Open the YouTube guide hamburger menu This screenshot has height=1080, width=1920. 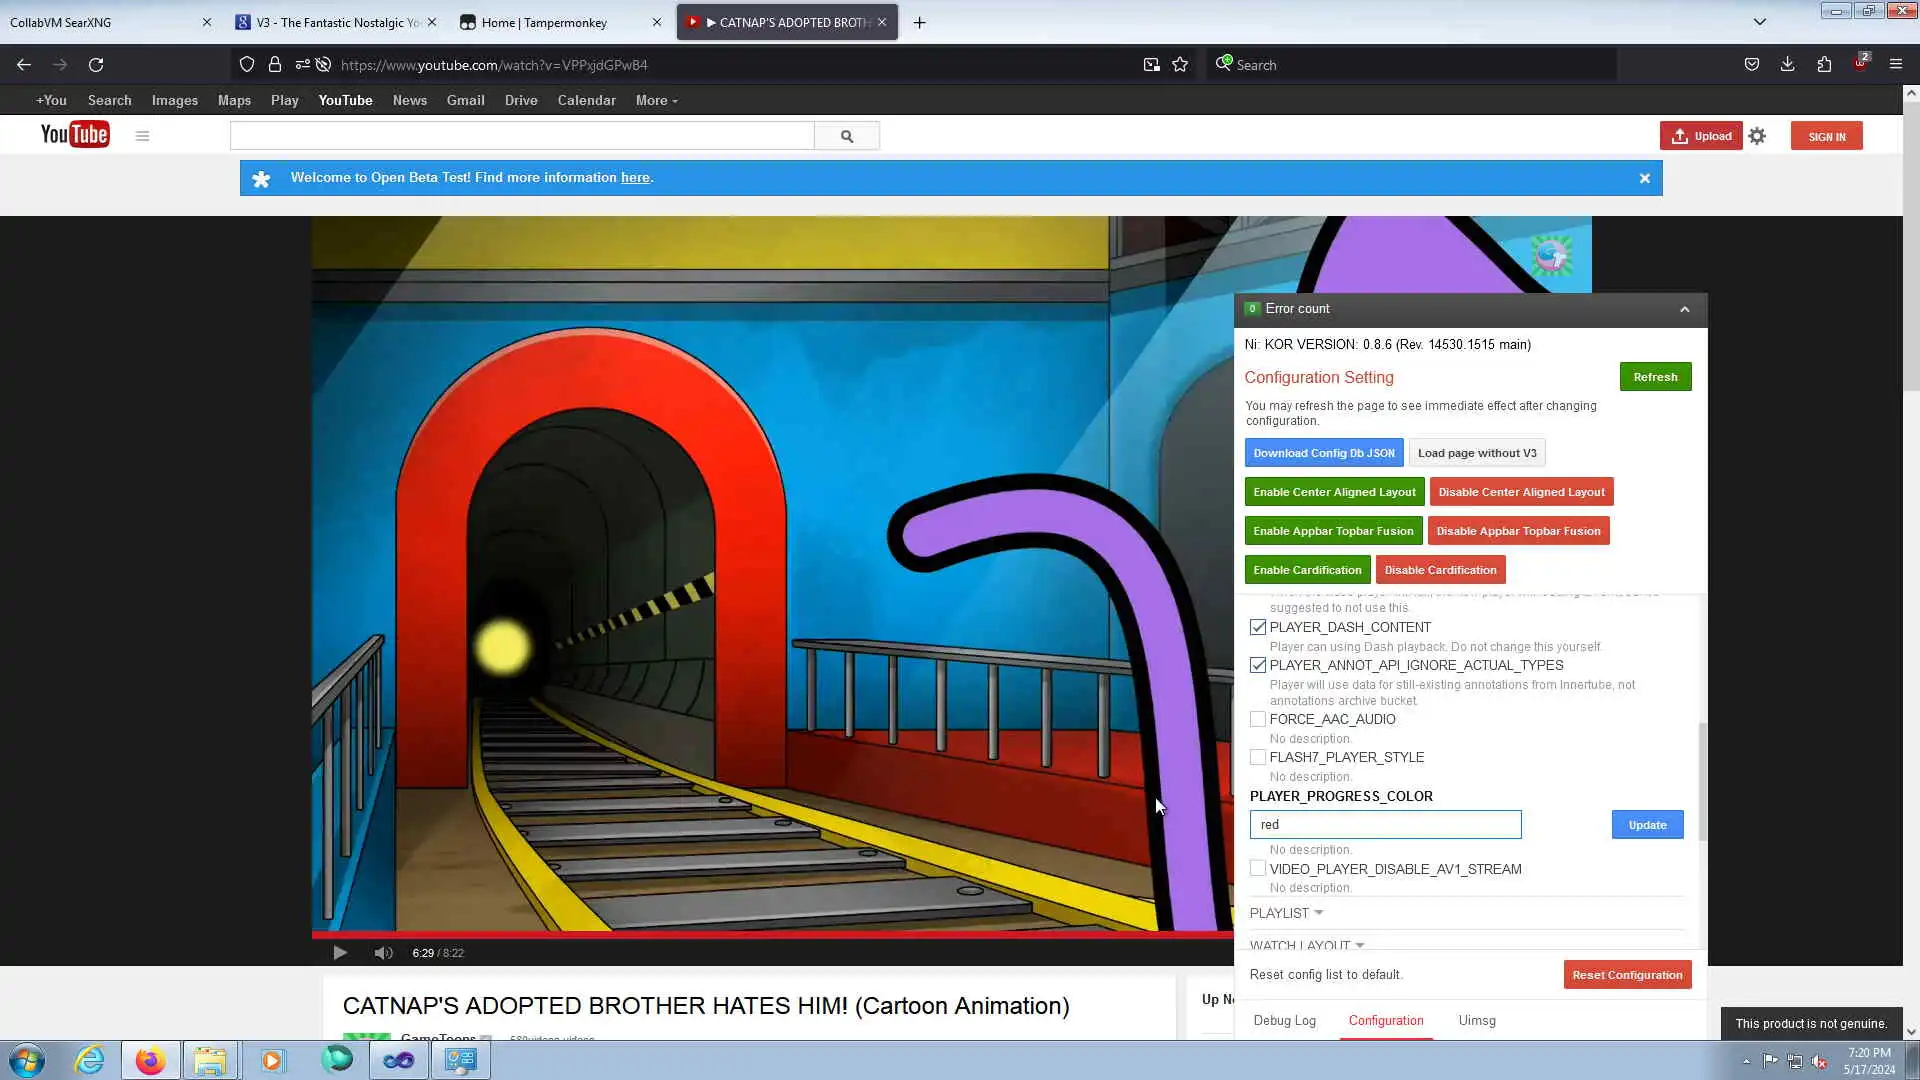(142, 136)
